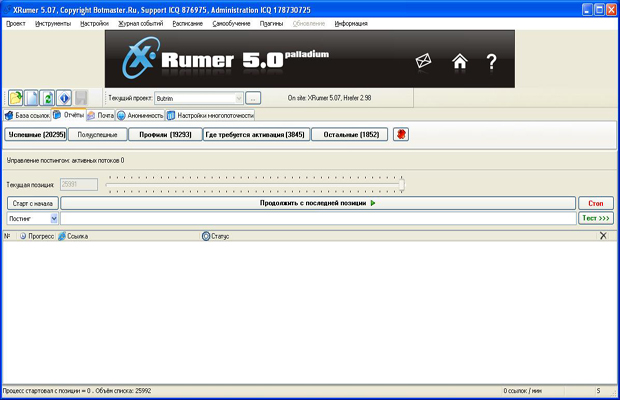Switch to the Отчёты tab
620x400 pixels.
click(69, 115)
